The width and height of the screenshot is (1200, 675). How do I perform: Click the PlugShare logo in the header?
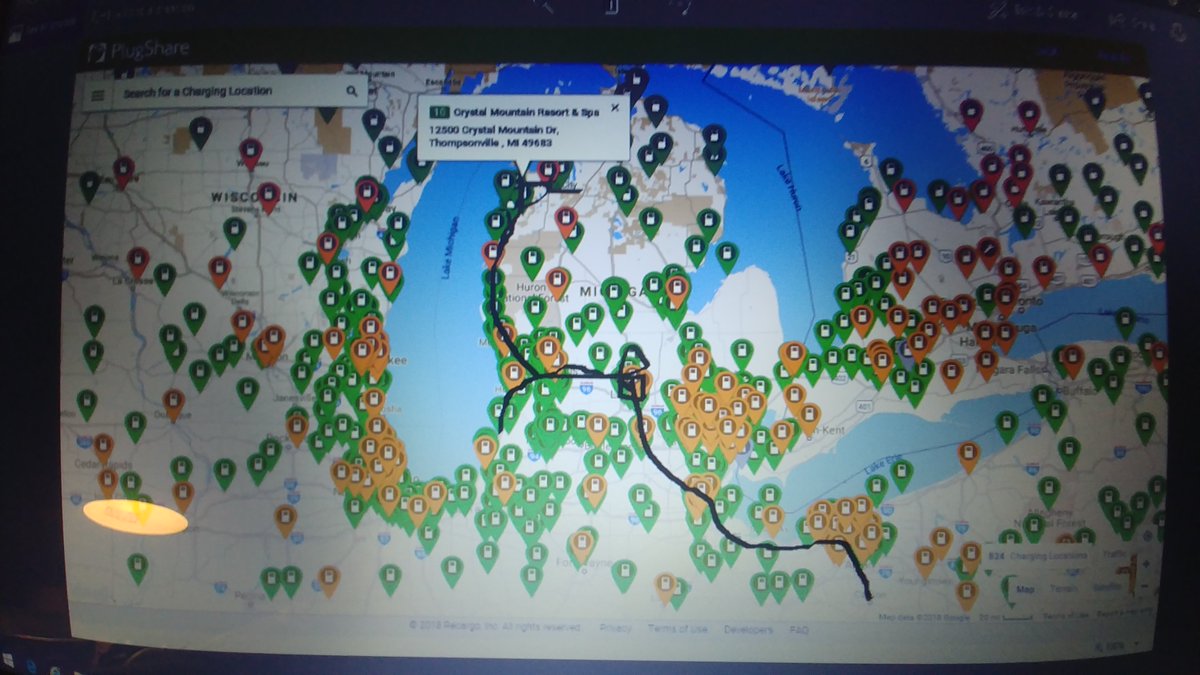coord(140,47)
